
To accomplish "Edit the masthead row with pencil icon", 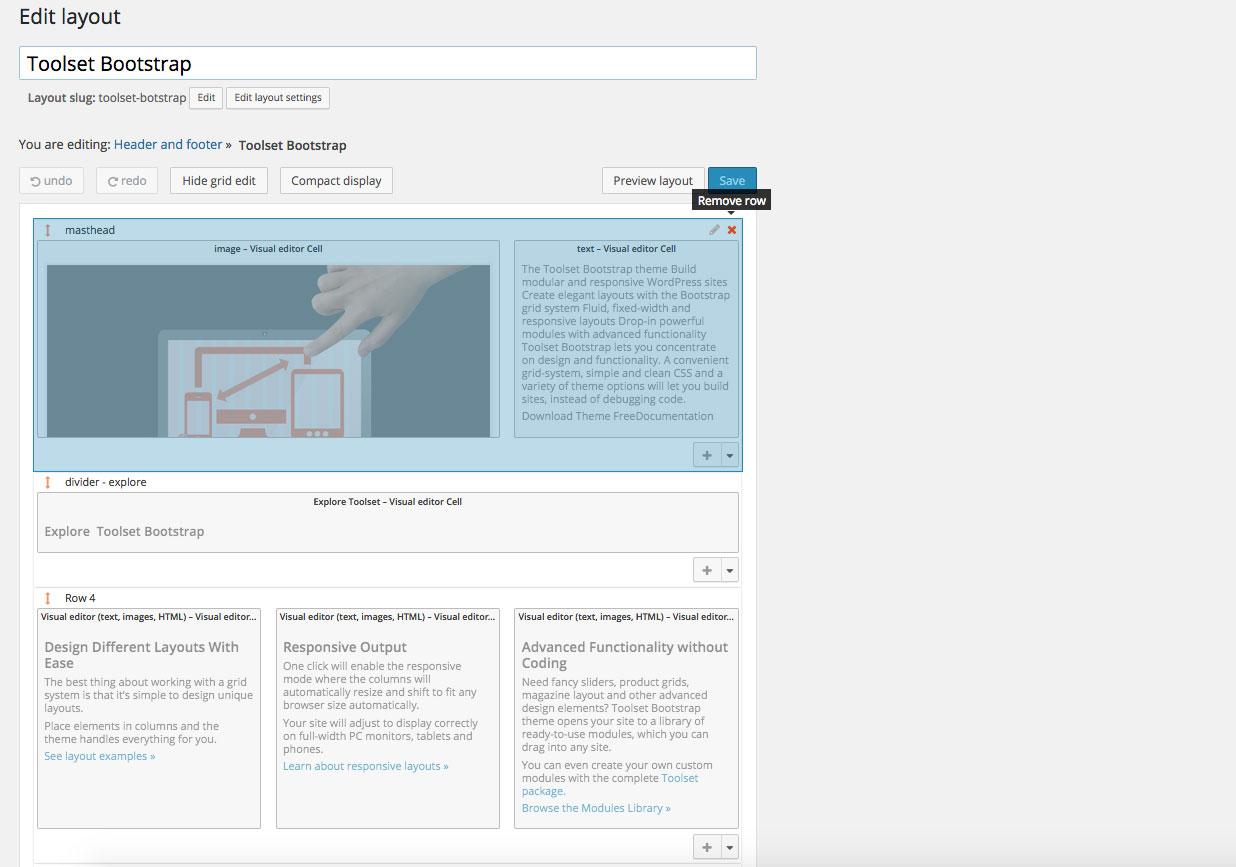I will [714, 230].
